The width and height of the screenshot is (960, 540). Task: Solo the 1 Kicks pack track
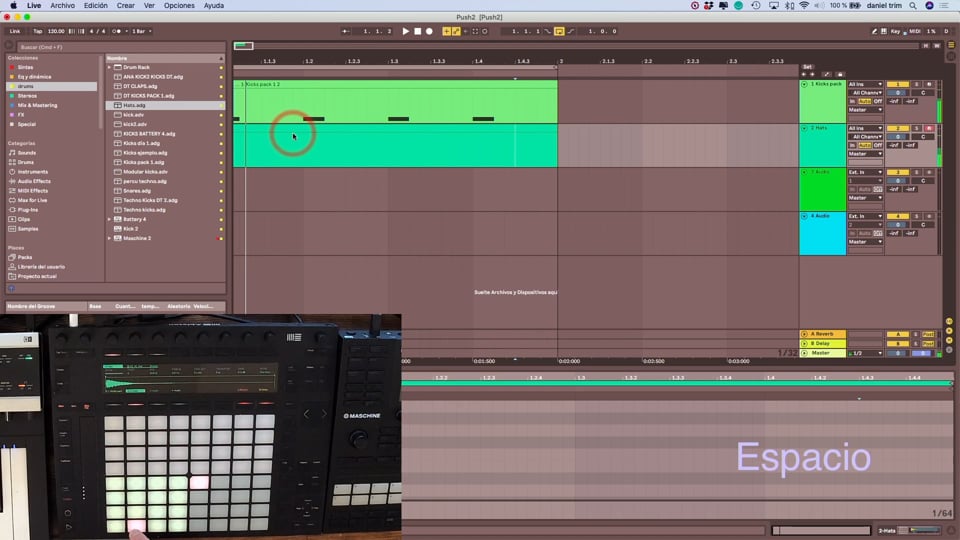point(917,84)
